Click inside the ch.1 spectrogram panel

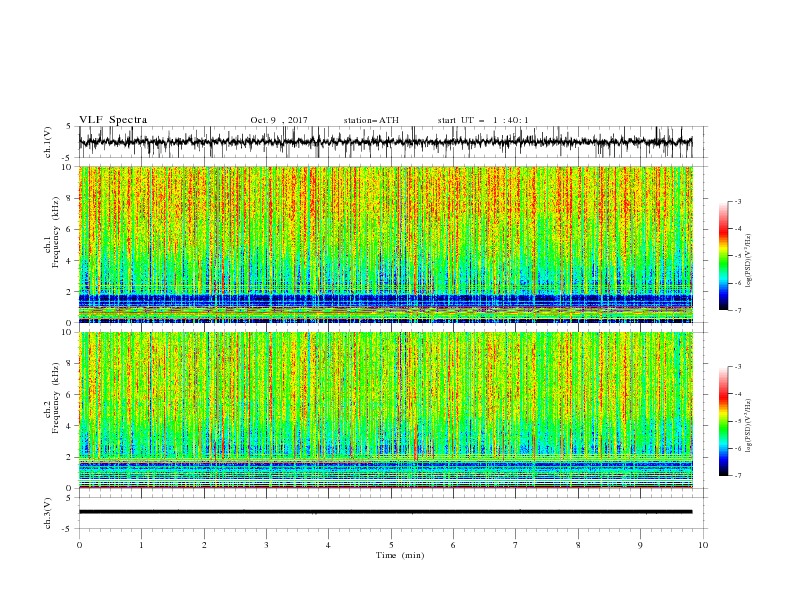(385, 244)
